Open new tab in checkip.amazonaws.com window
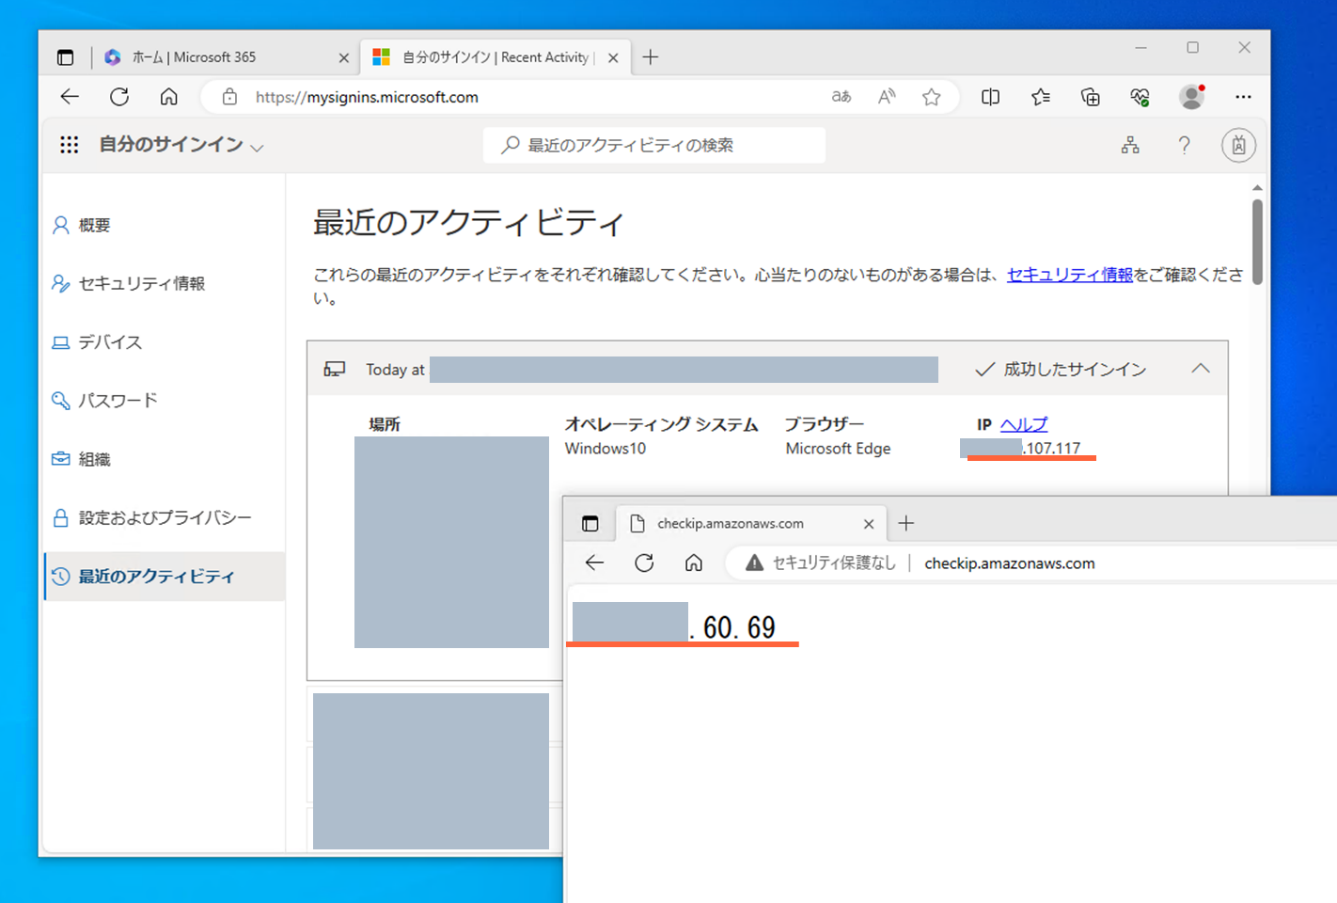 906,523
